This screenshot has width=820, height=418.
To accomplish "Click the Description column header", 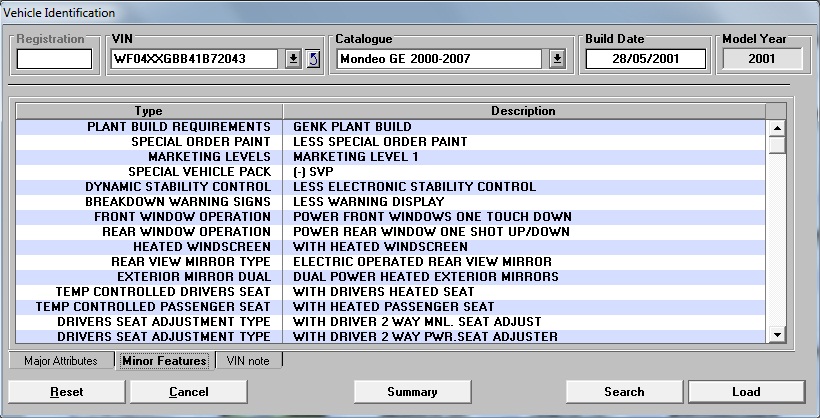I will [523, 111].
